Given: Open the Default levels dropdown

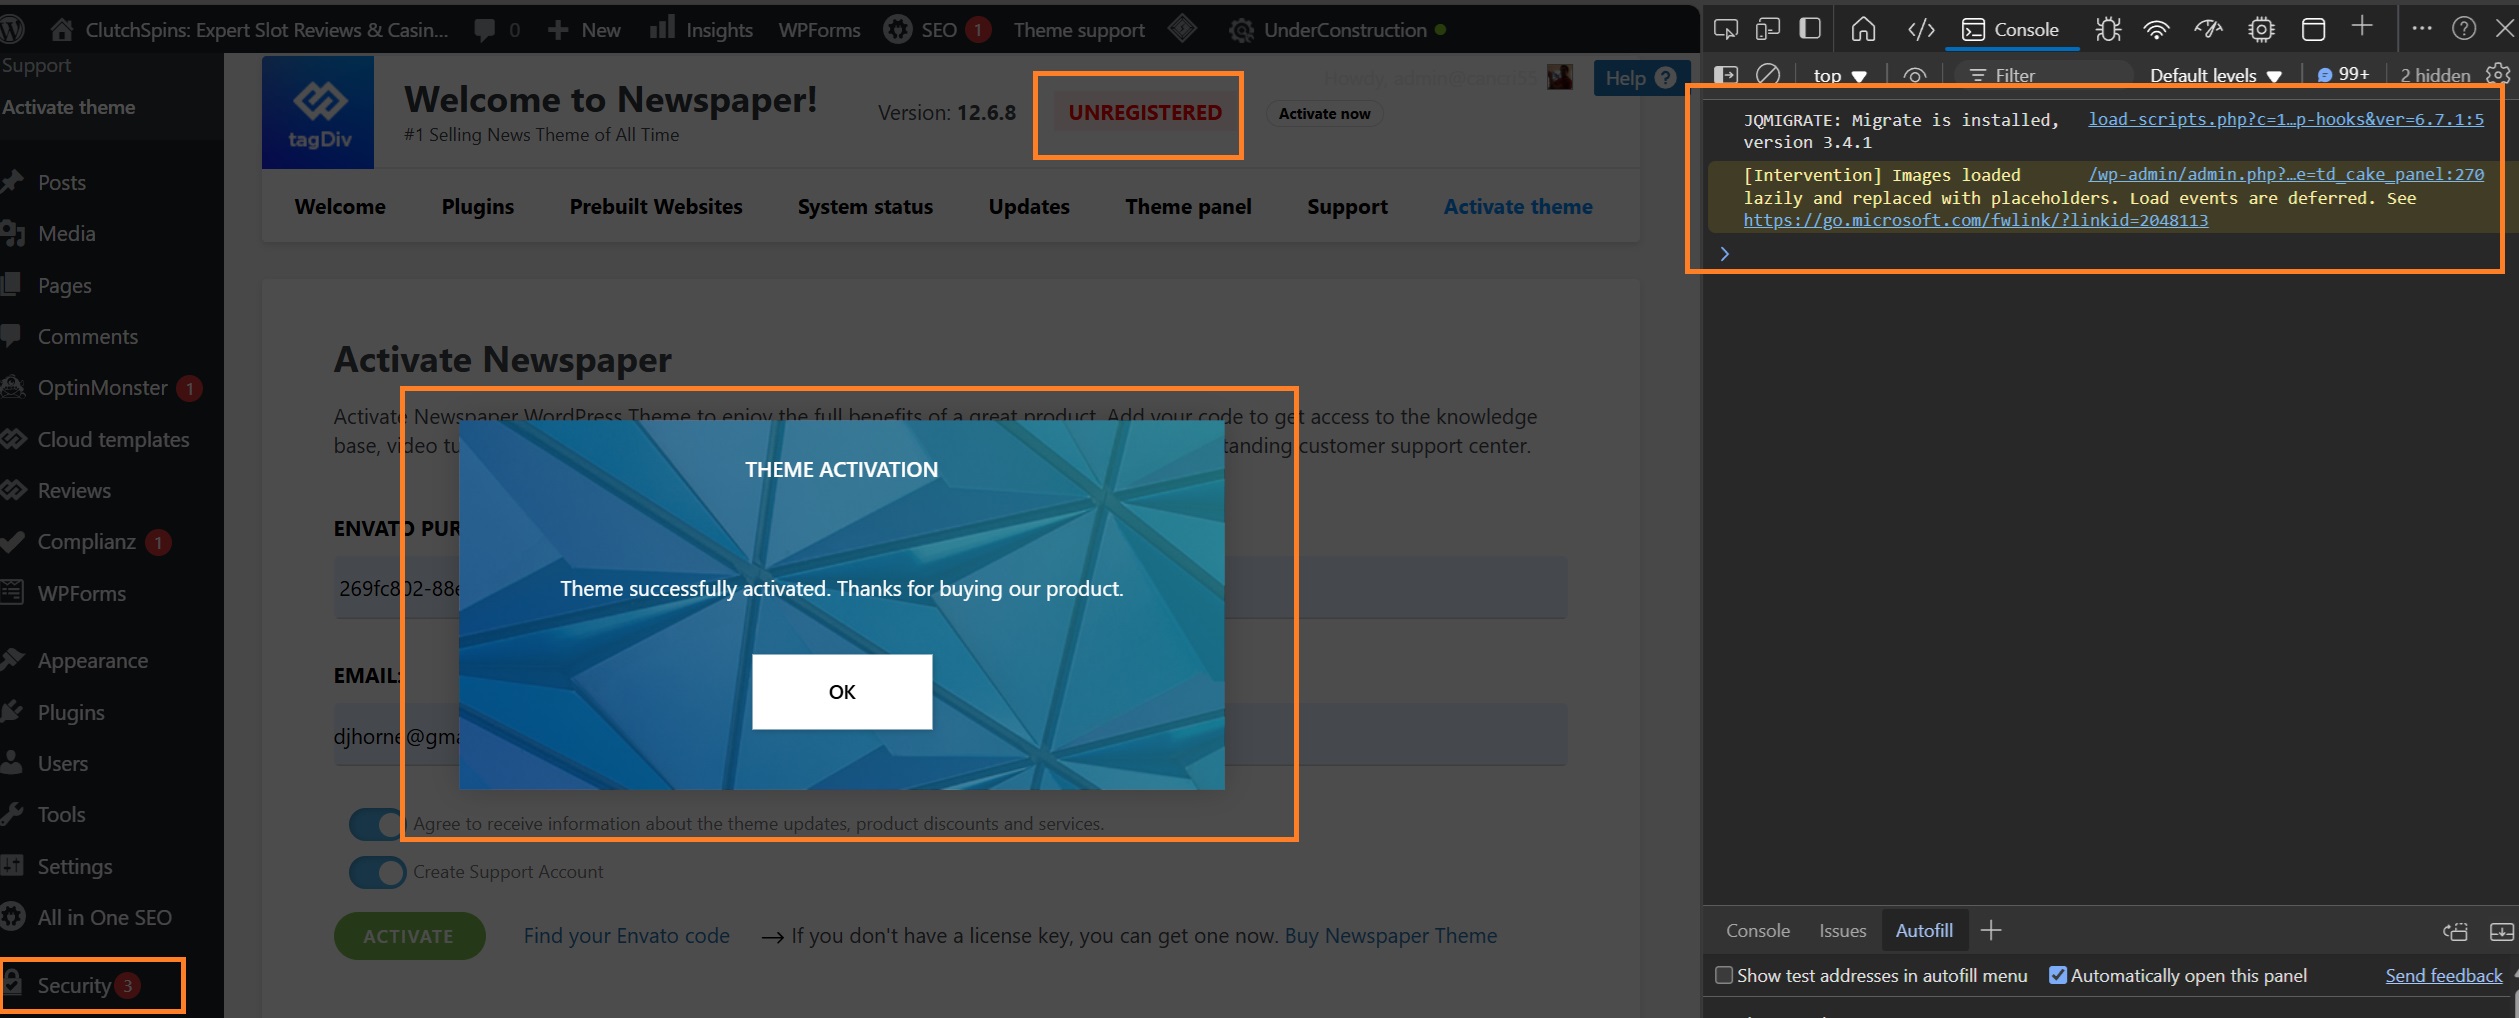Looking at the screenshot, I should (2216, 76).
